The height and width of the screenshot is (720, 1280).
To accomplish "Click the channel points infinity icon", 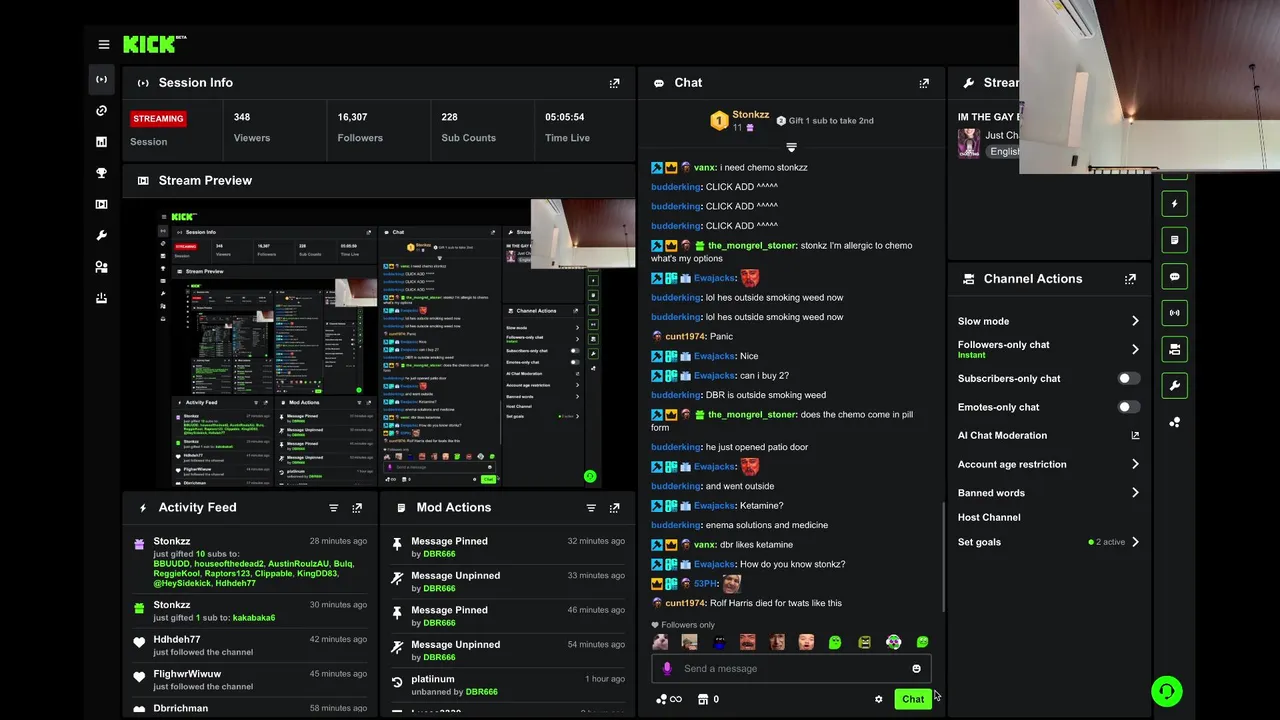I will coord(669,699).
